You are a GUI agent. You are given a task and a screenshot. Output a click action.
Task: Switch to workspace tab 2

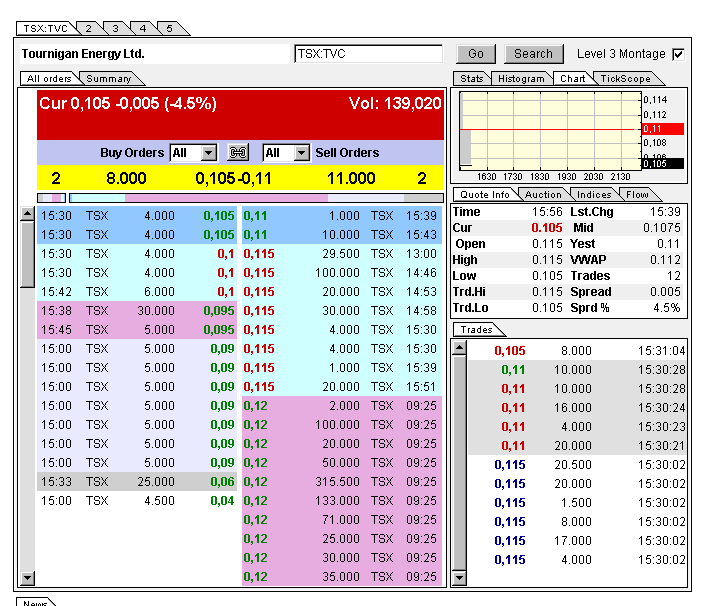tap(88, 28)
